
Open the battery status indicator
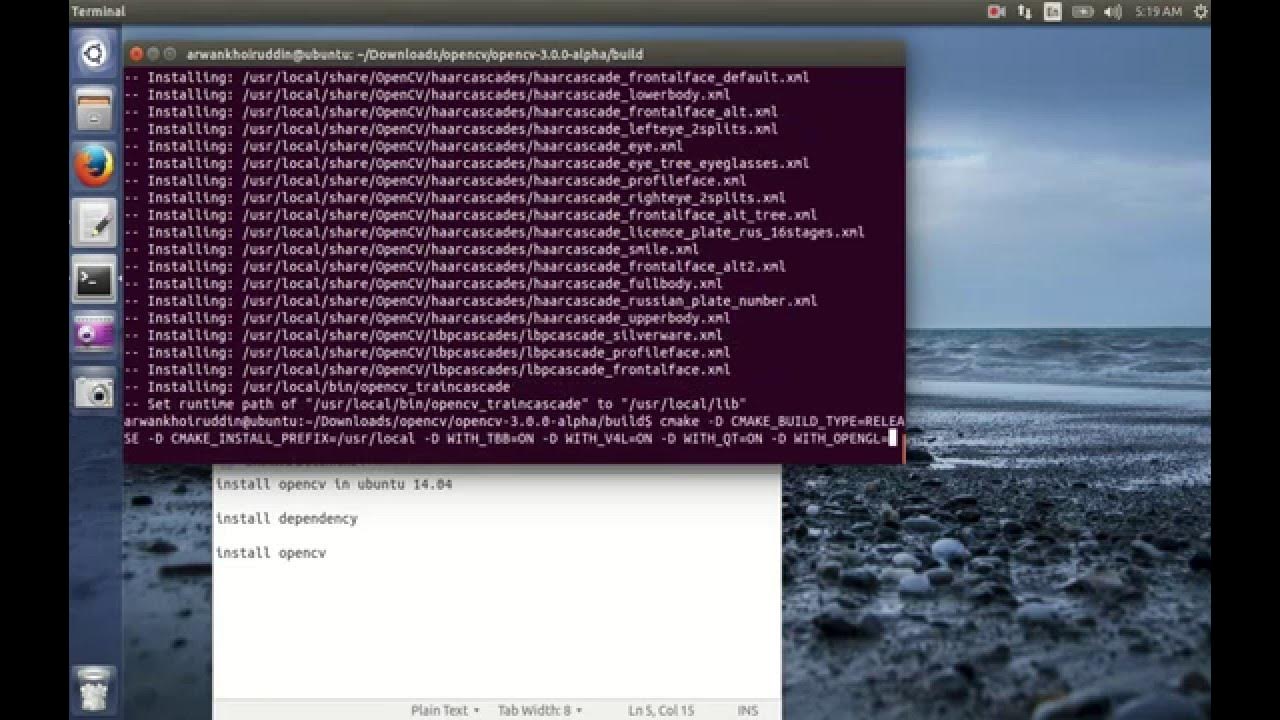coord(1082,11)
